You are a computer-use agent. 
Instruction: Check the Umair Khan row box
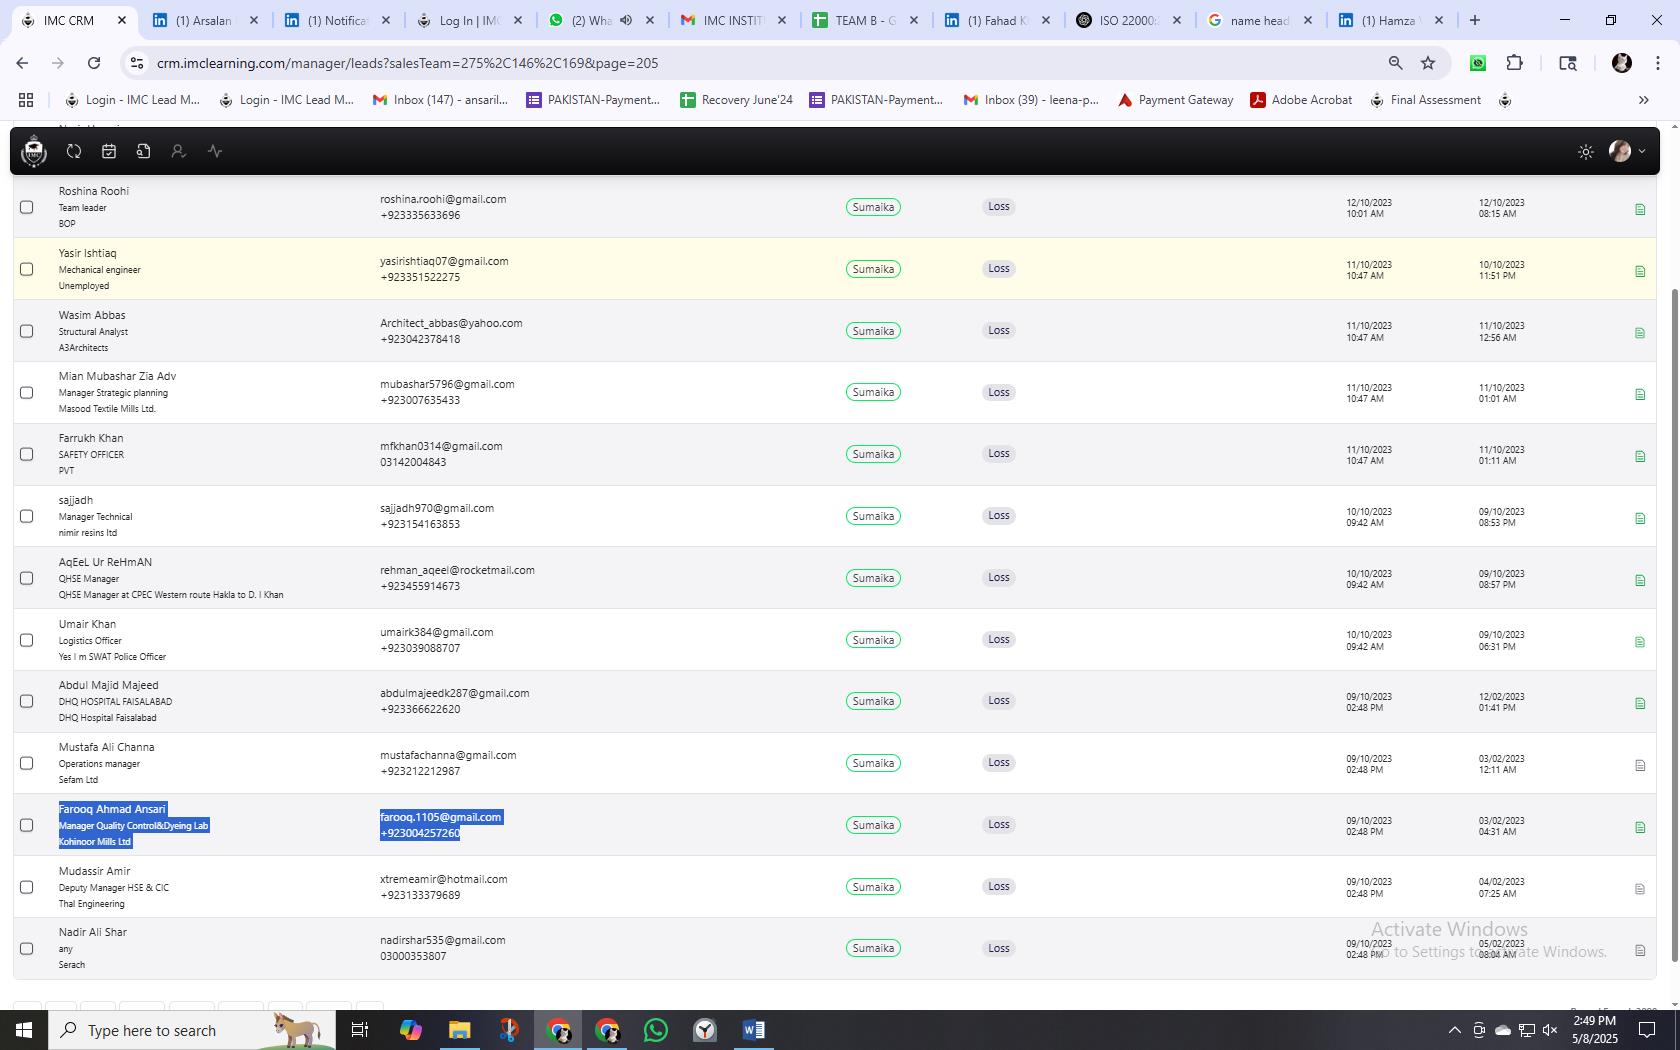click(x=27, y=640)
